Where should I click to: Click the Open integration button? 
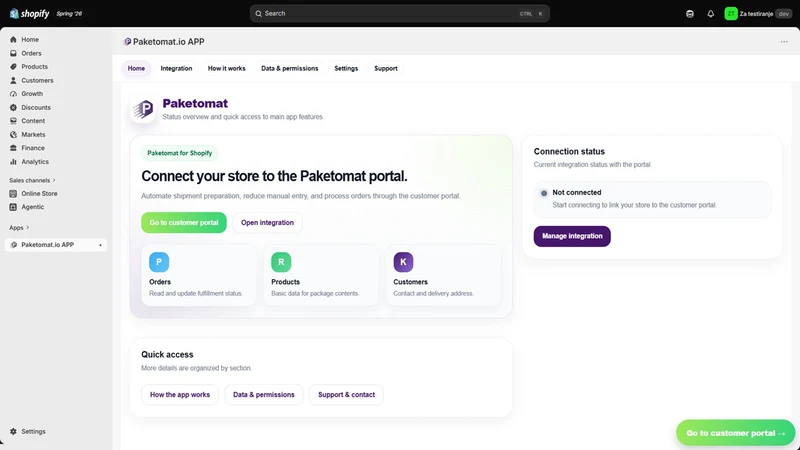(x=267, y=222)
